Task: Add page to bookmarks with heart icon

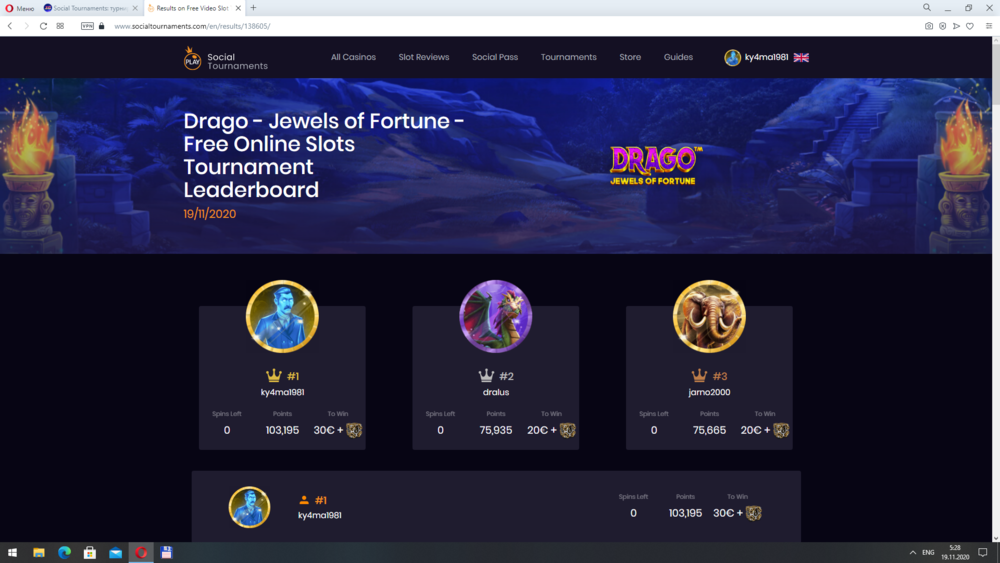Action: pos(970,26)
